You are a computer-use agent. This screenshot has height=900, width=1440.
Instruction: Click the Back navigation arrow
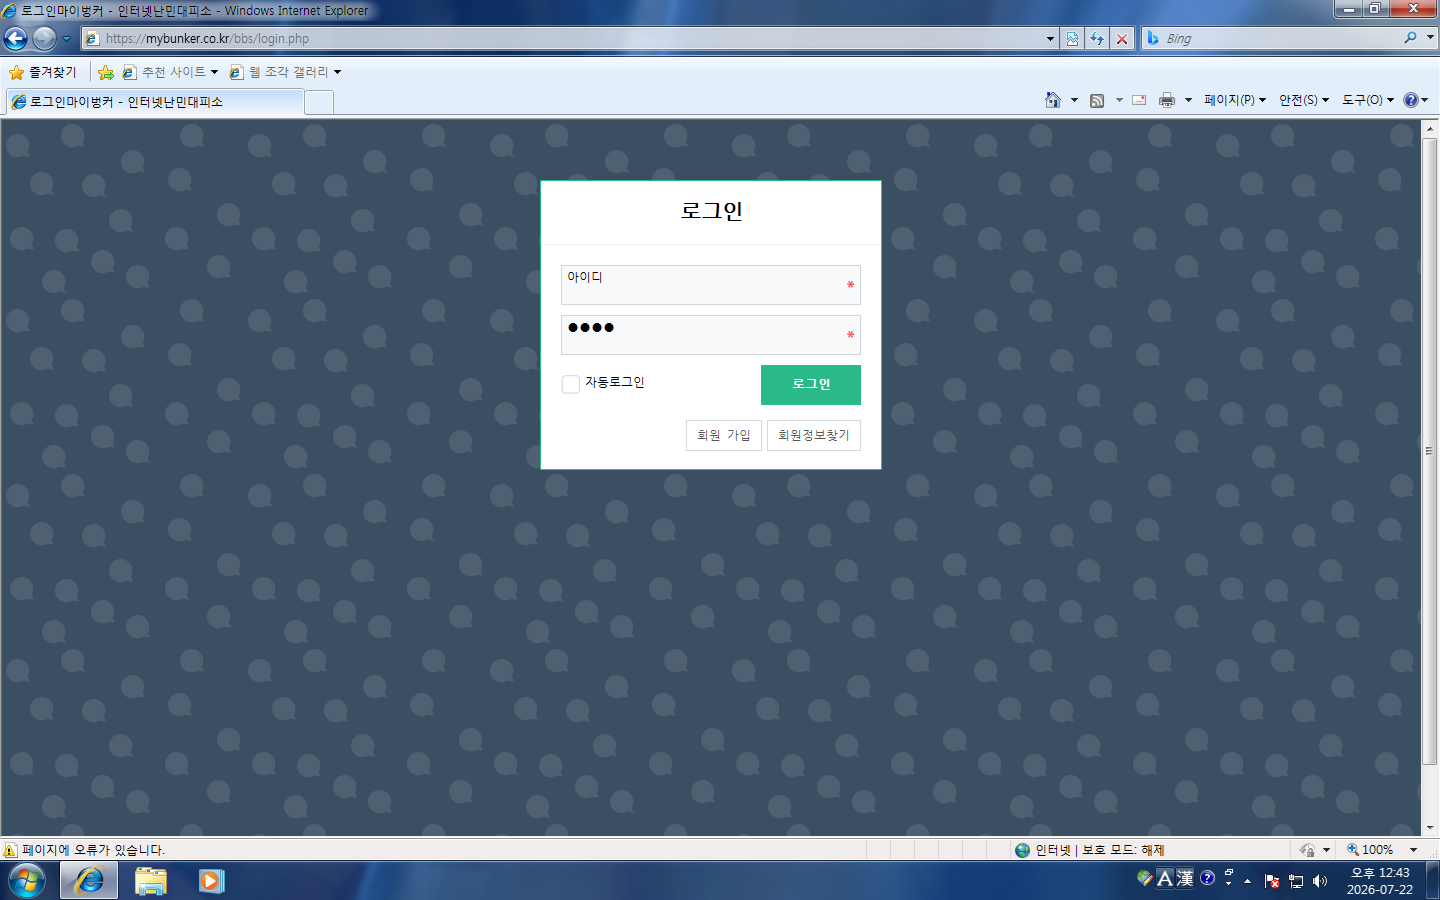[16, 39]
